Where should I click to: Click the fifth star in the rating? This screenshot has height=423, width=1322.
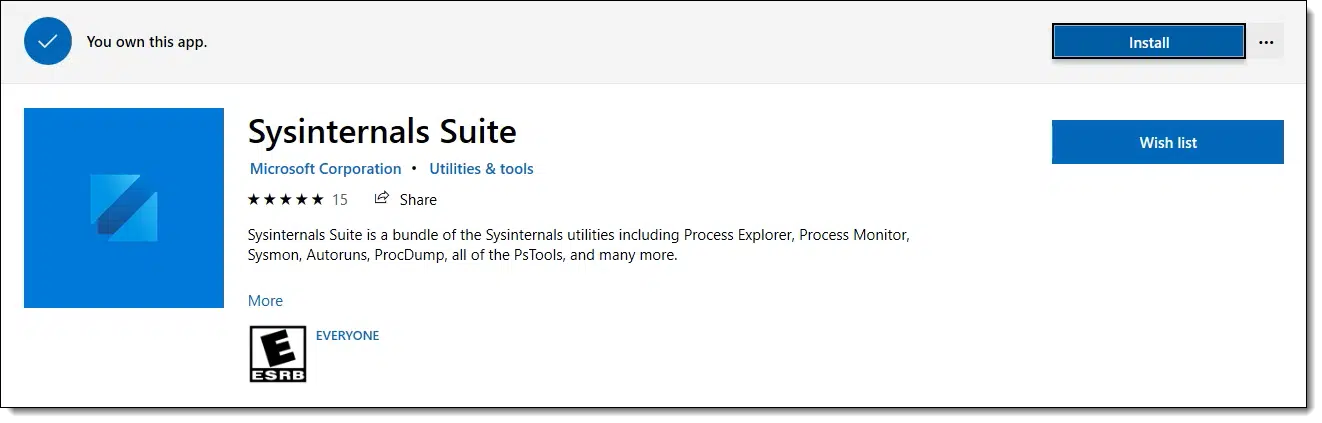pyautogui.click(x=317, y=199)
